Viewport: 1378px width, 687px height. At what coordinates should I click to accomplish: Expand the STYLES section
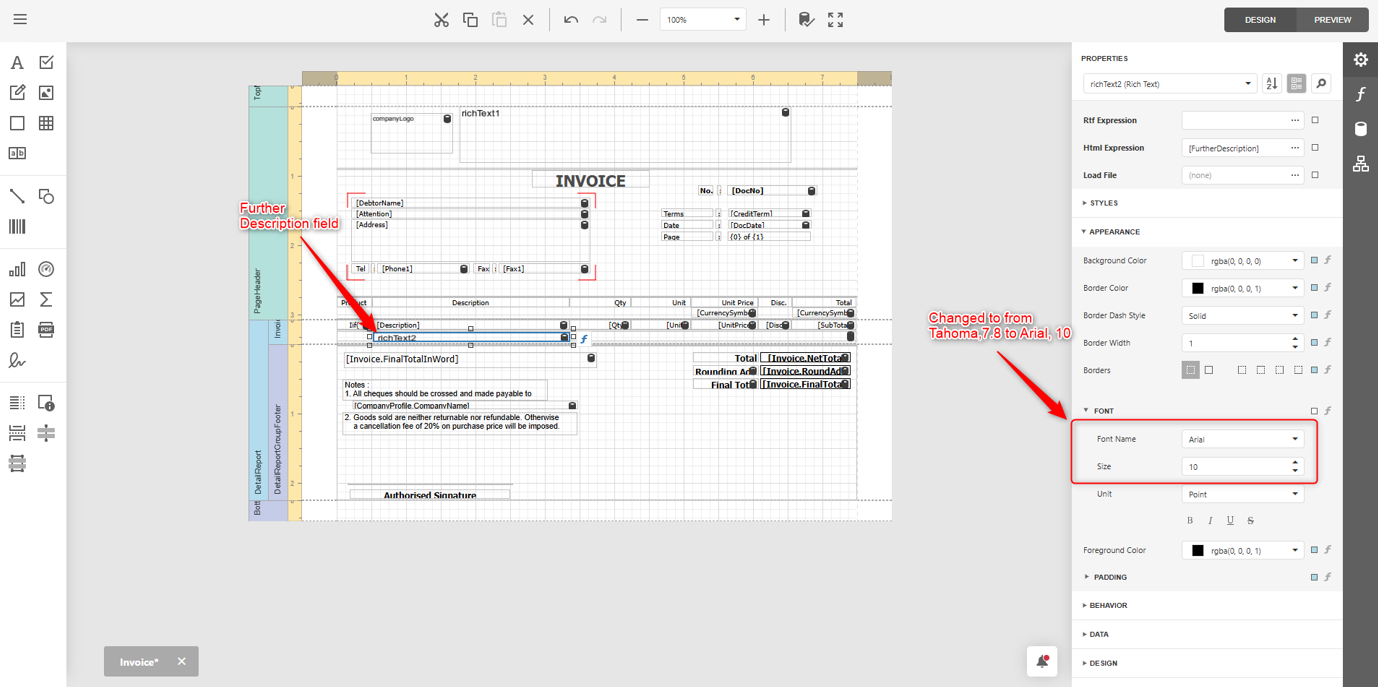[x=1105, y=203]
